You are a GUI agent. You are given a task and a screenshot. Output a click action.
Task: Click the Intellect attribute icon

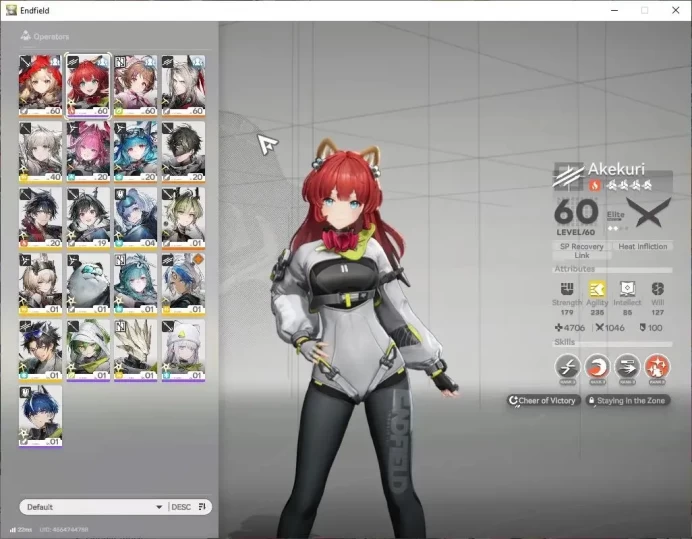pyautogui.click(x=627, y=288)
